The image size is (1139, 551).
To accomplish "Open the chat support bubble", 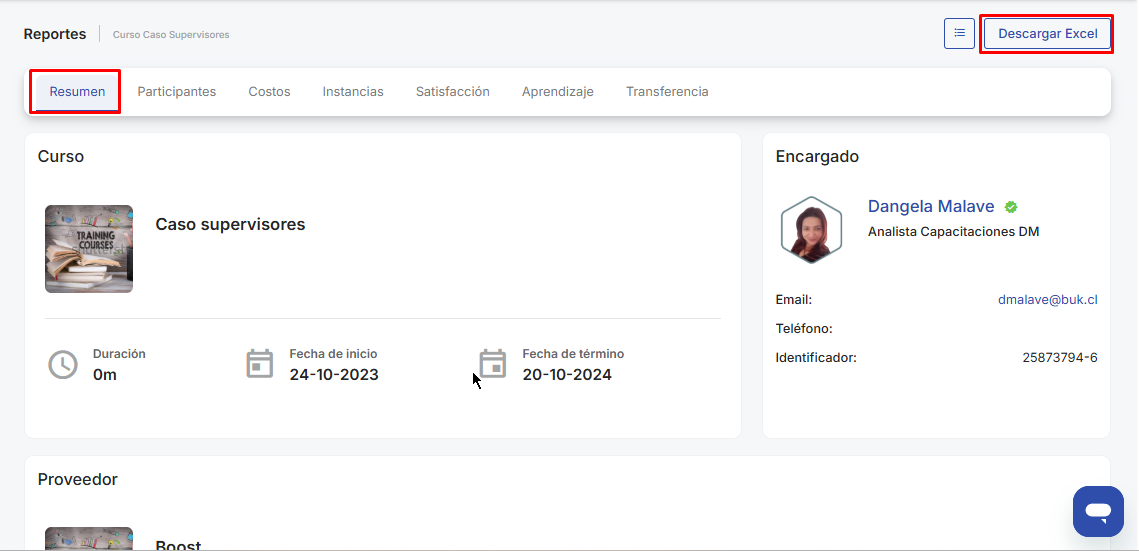I will [x=1098, y=512].
